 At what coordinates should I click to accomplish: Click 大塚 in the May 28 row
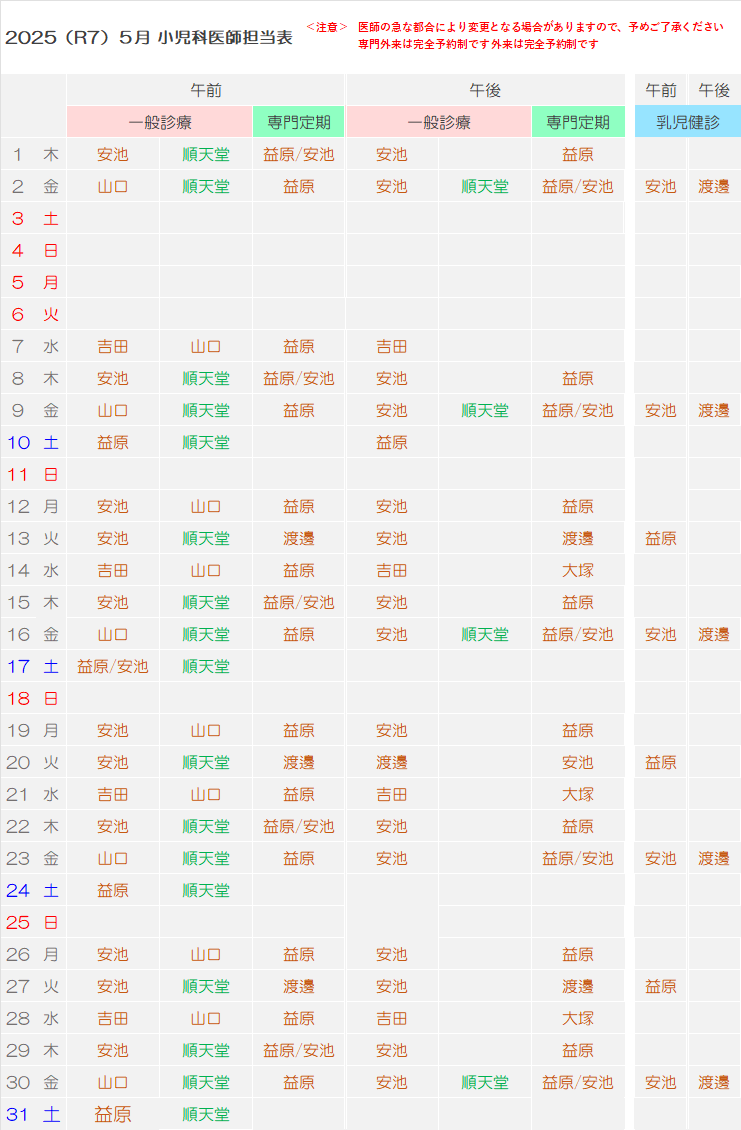pyautogui.click(x=577, y=1019)
